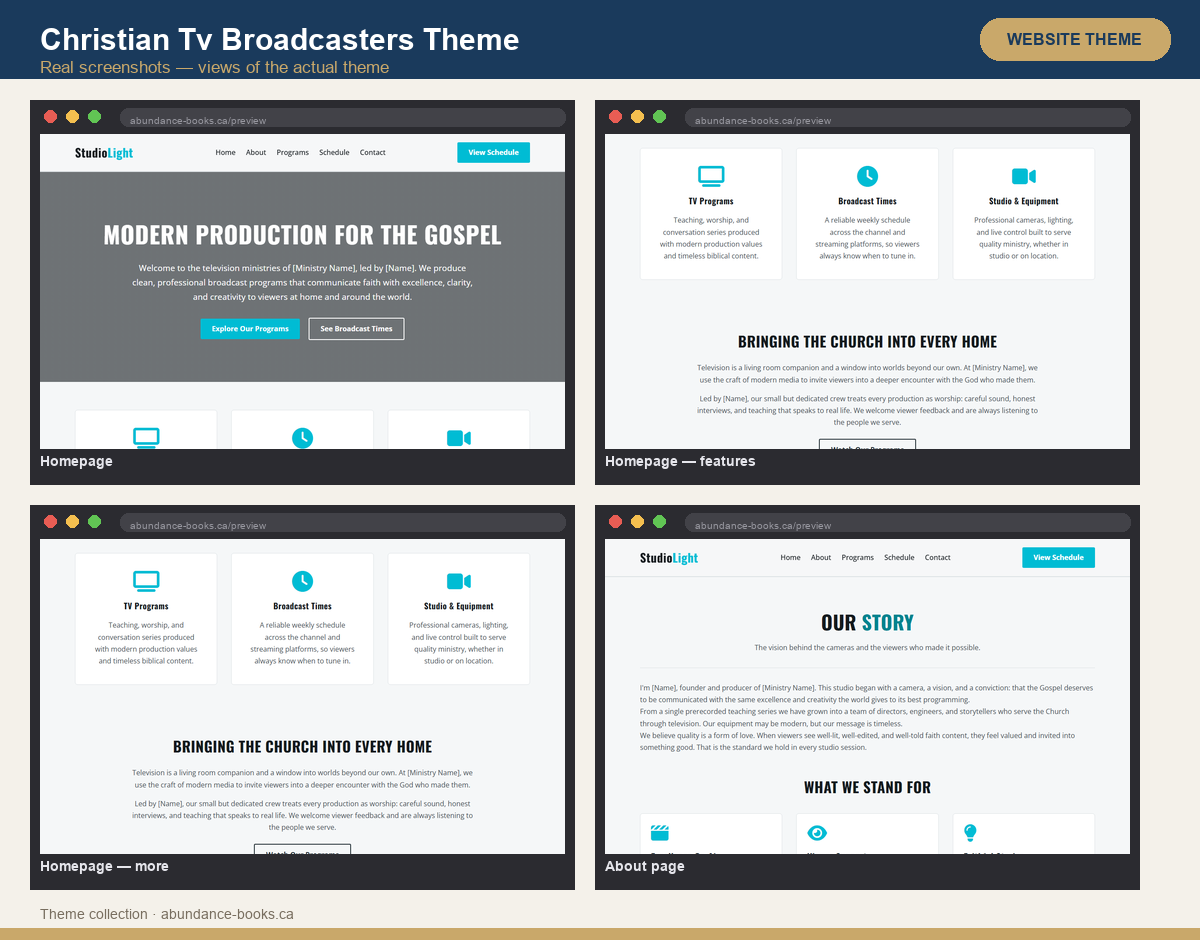Select Home in About page navigation
The width and height of the screenshot is (1200, 940).
click(790, 558)
